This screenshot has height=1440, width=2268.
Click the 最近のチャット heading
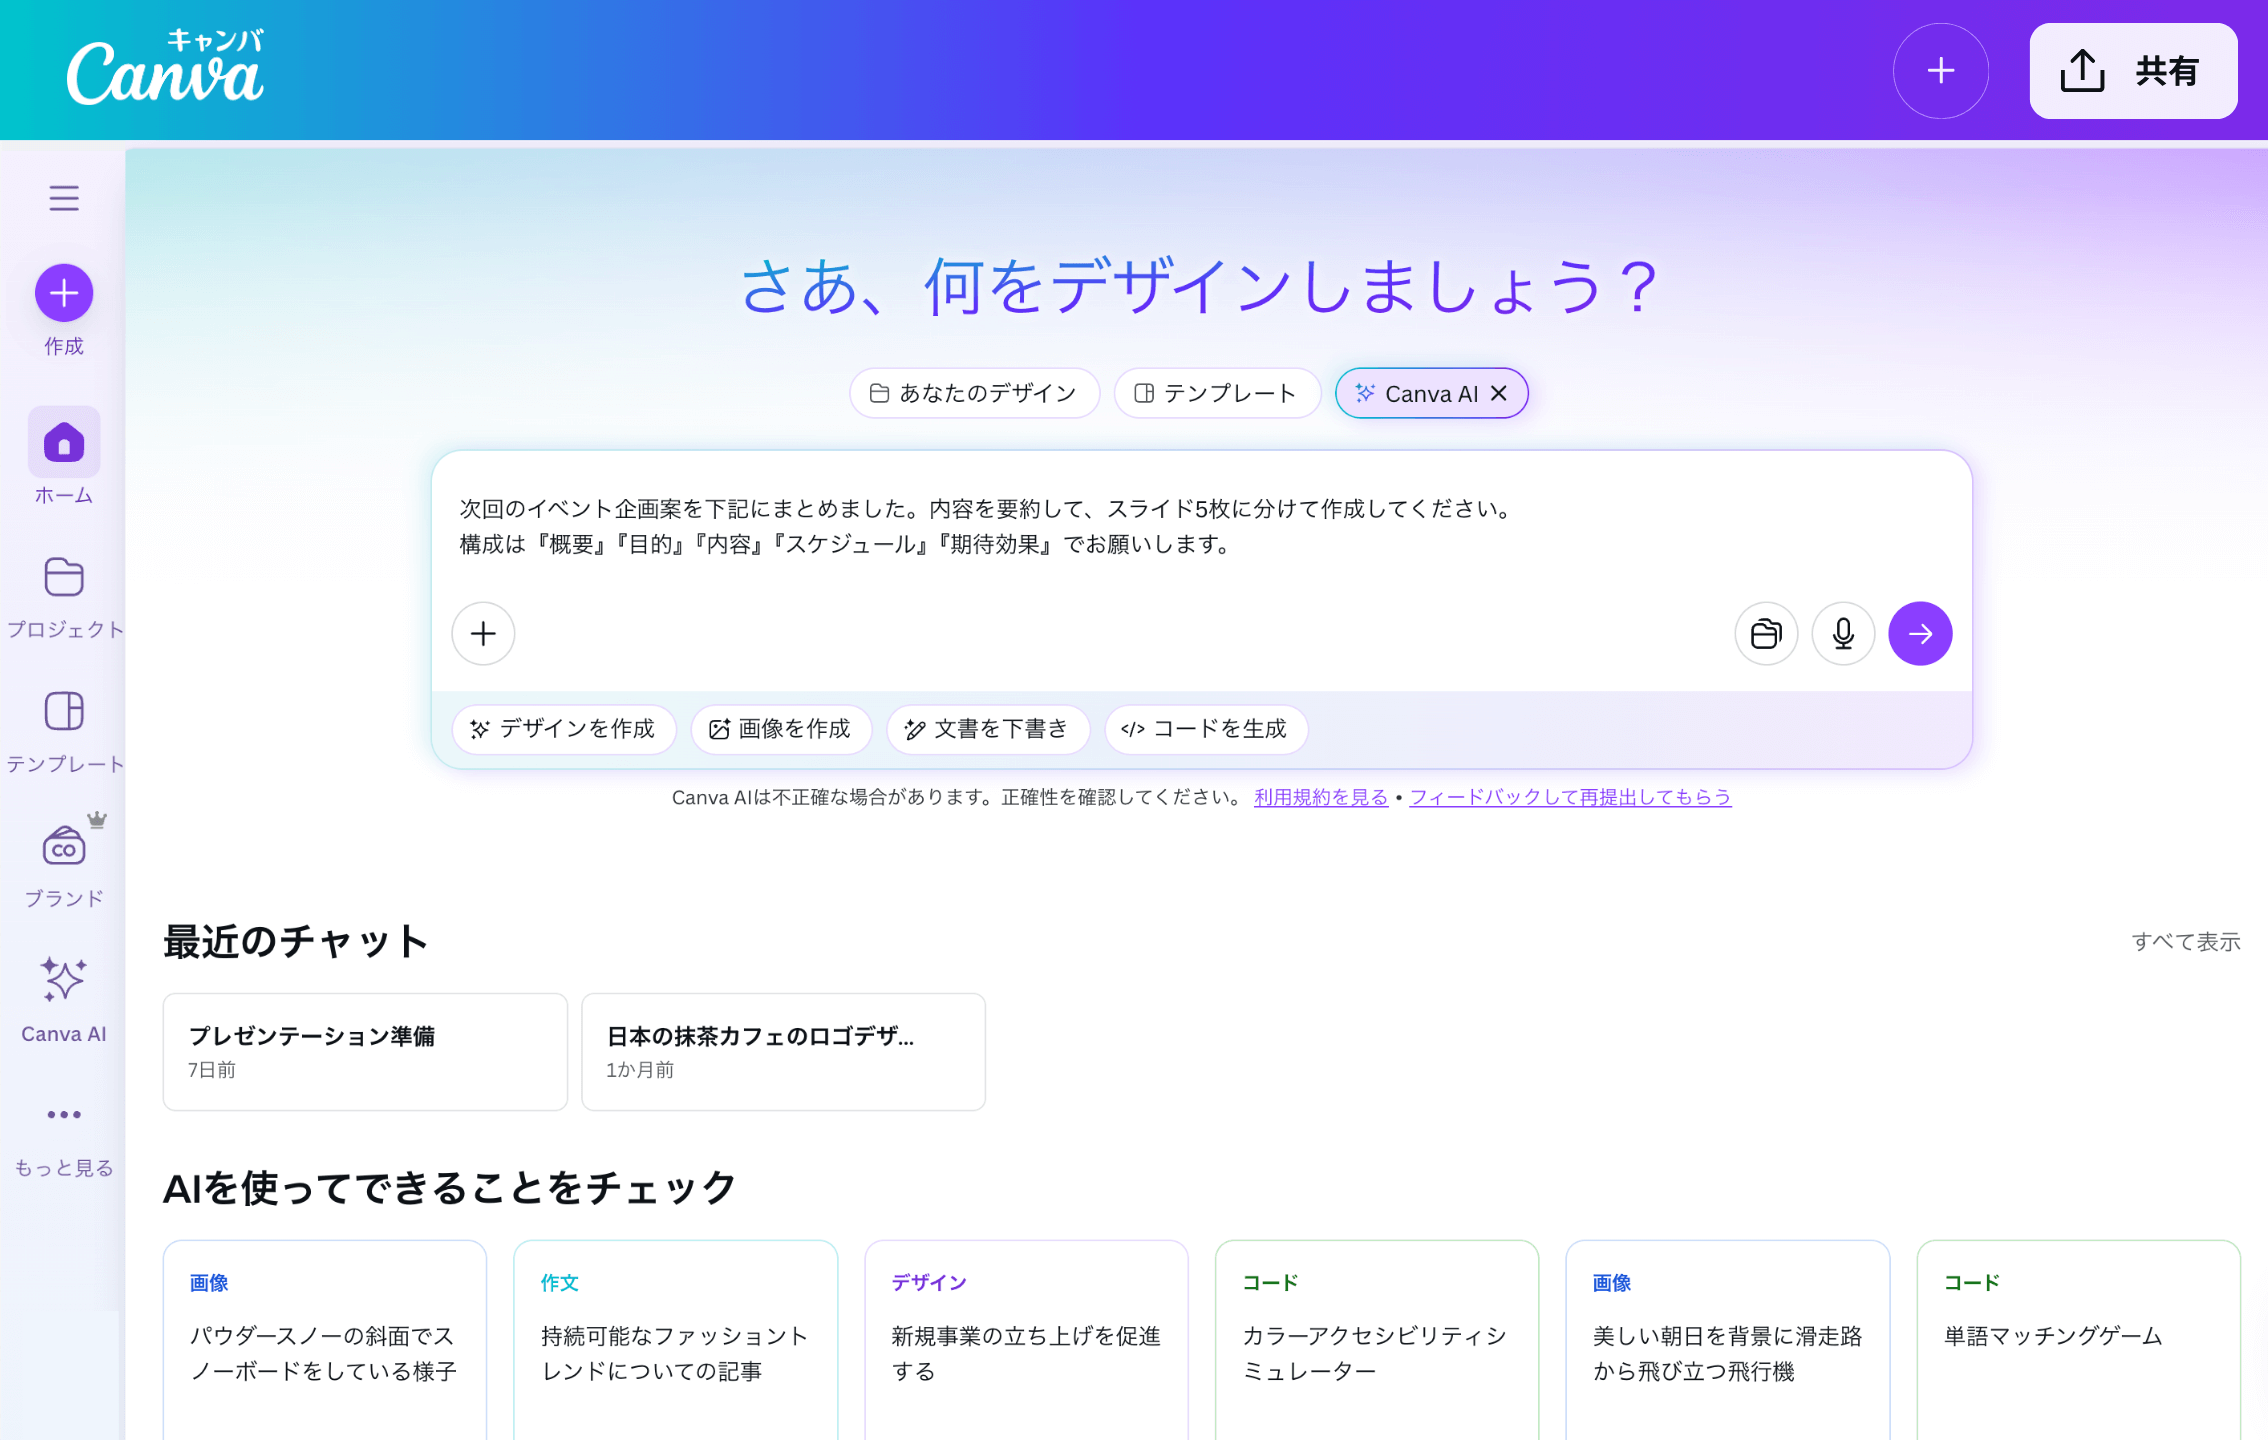[296, 941]
